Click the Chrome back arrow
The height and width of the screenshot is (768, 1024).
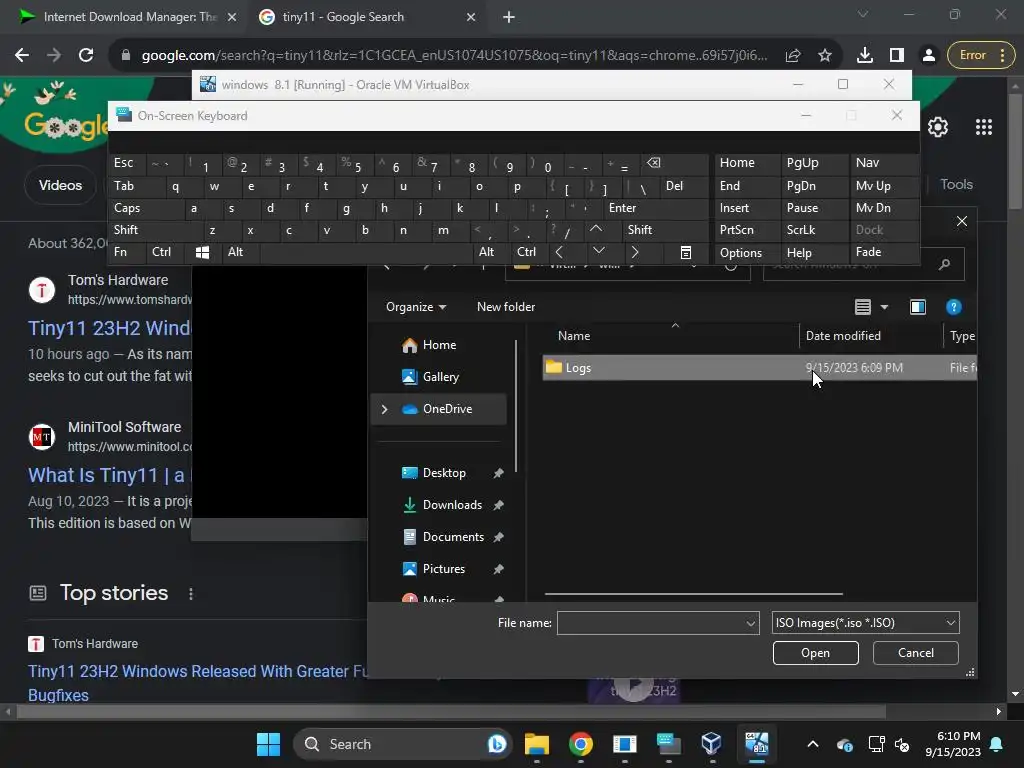[x=22, y=56]
